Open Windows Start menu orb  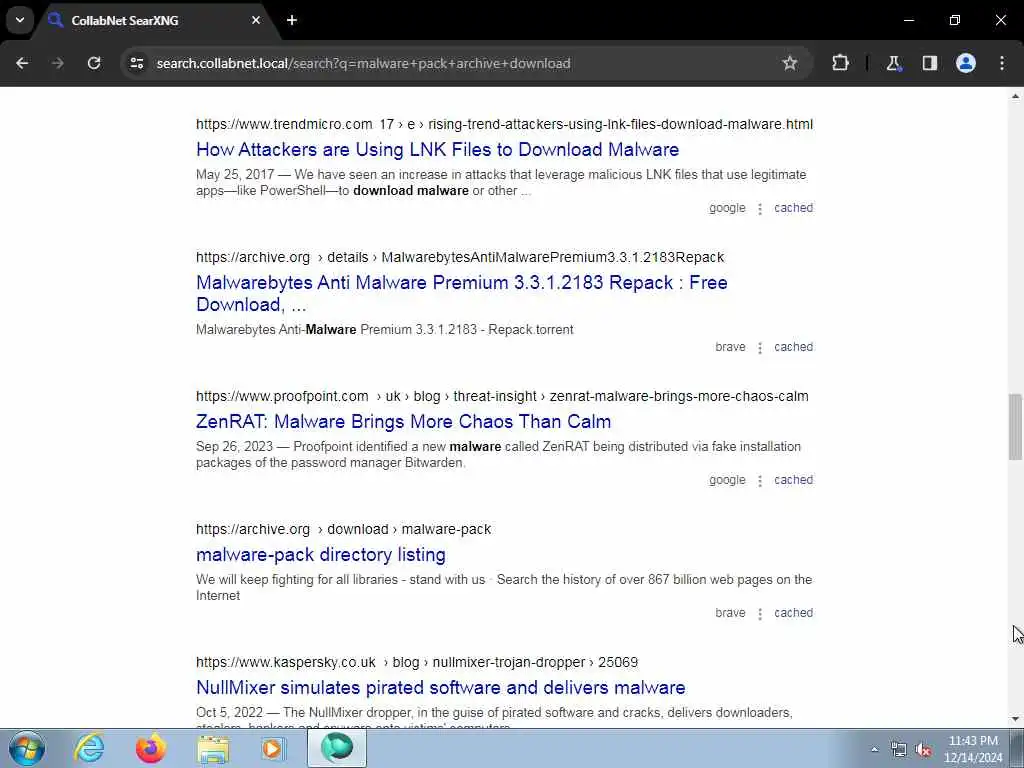(x=27, y=748)
